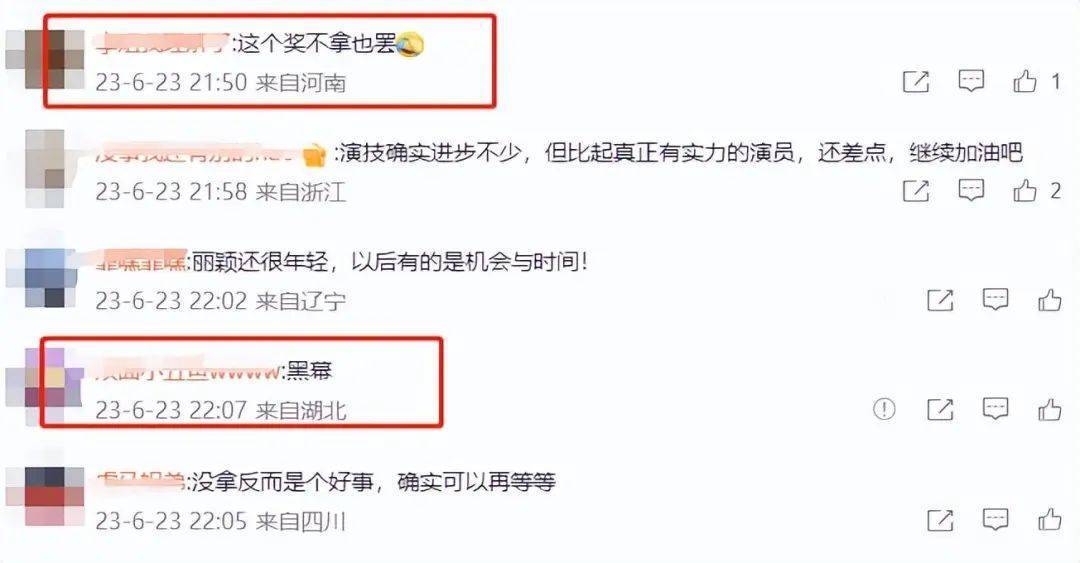Repost the Sichuan comment at 22:05
Screen dimensions: 1080x563
point(940,520)
